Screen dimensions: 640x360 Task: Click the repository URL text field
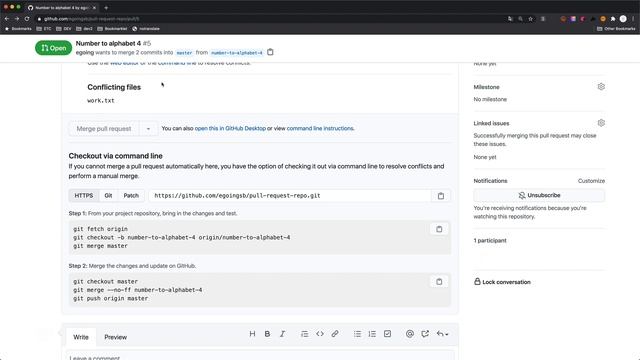coord(290,196)
